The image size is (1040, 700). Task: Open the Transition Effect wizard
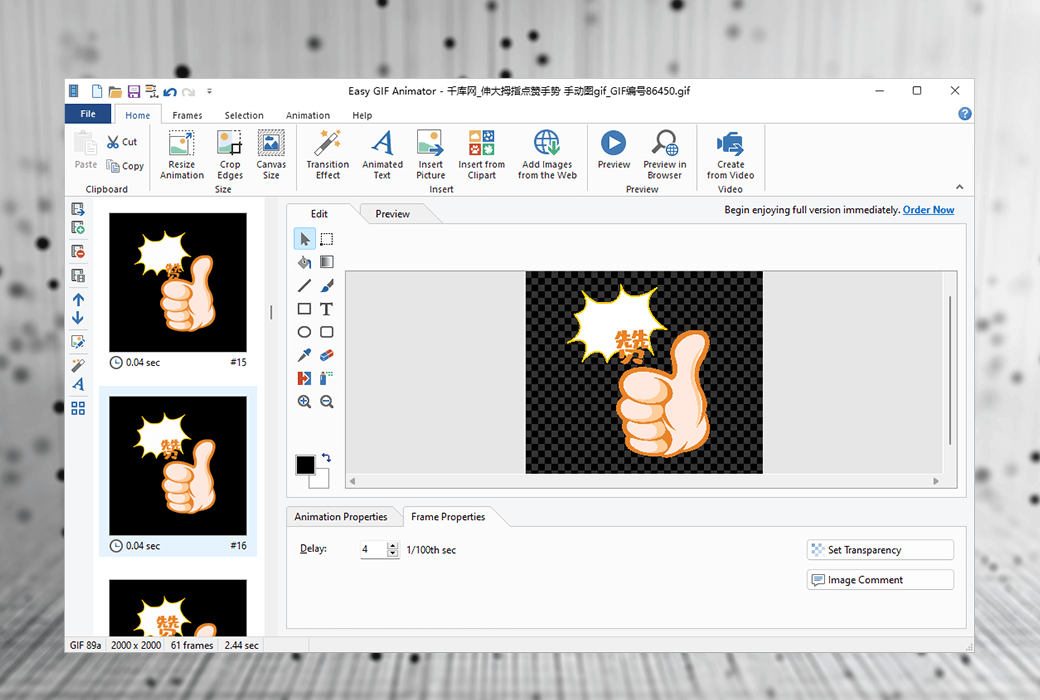327,155
